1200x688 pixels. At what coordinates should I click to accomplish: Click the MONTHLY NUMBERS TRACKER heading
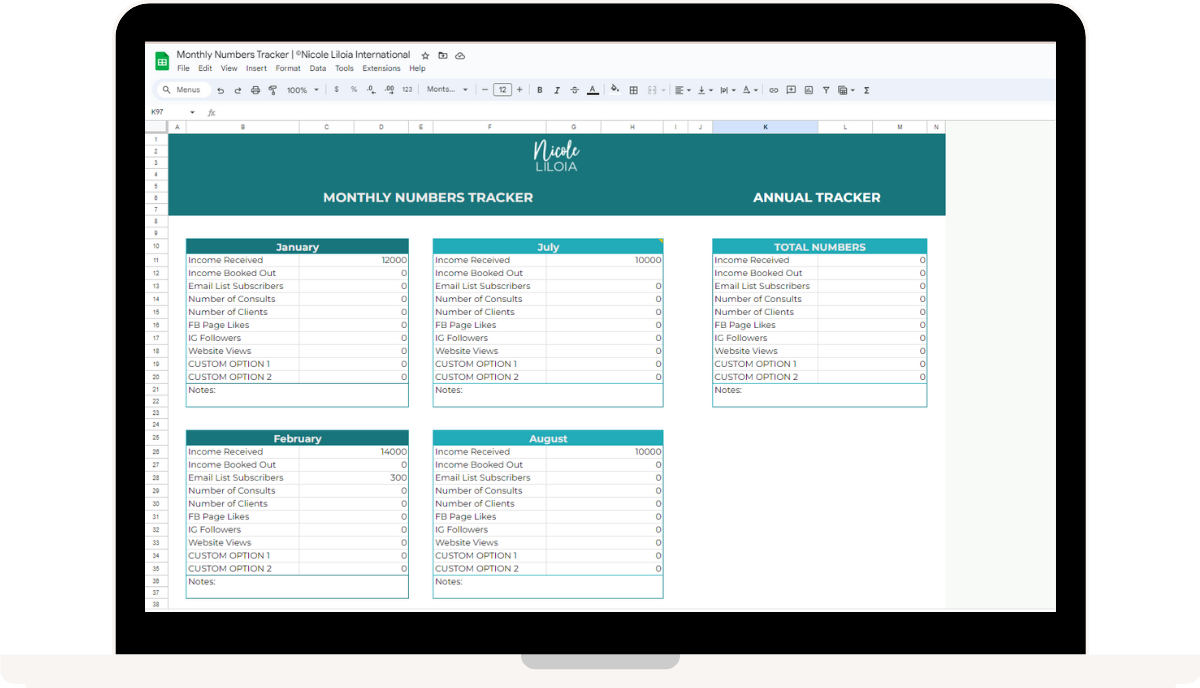[x=428, y=198]
